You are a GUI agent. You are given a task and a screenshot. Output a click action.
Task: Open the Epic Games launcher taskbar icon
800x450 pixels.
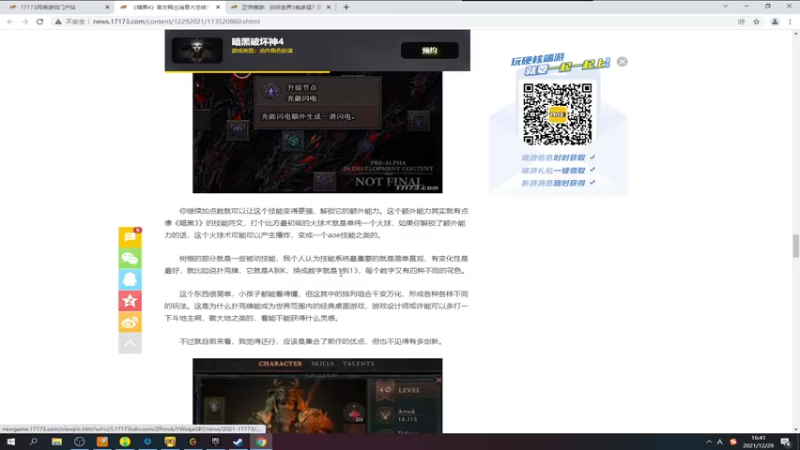(x=215, y=442)
